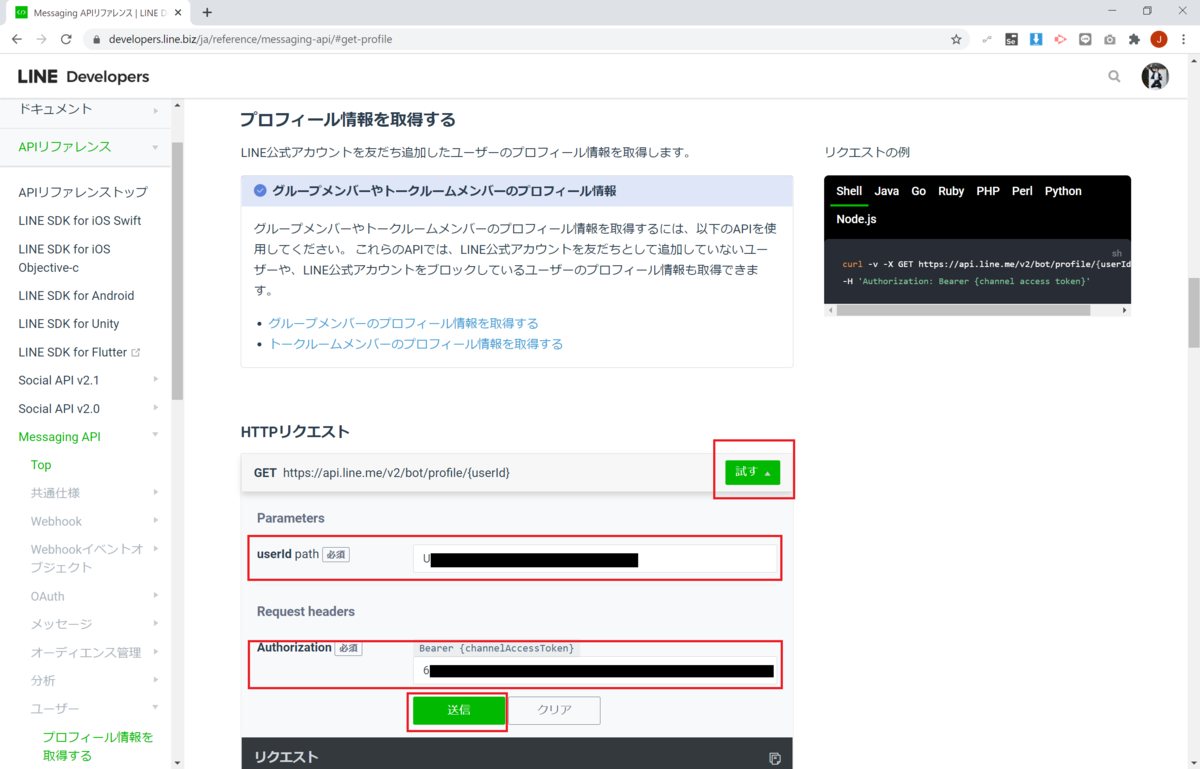Click the LINE Developers profile avatar

(1155, 76)
